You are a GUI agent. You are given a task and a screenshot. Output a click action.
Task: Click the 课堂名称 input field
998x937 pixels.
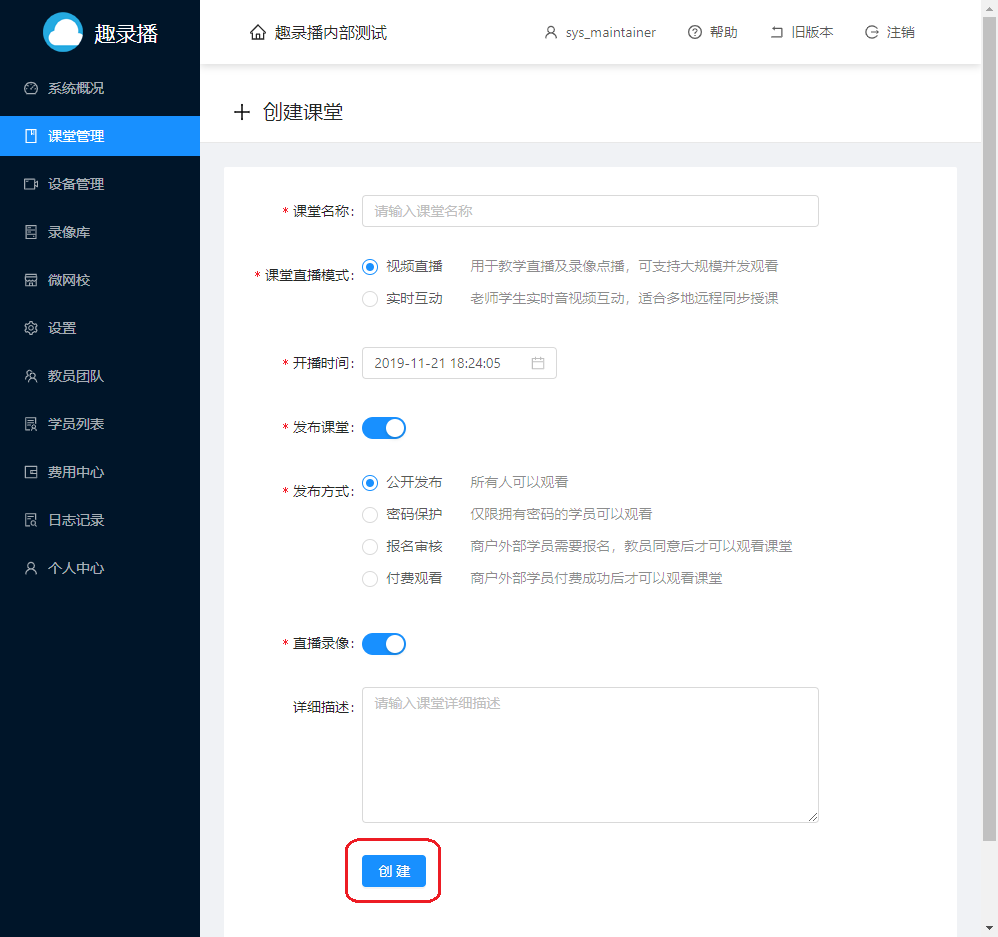point(590,211)
